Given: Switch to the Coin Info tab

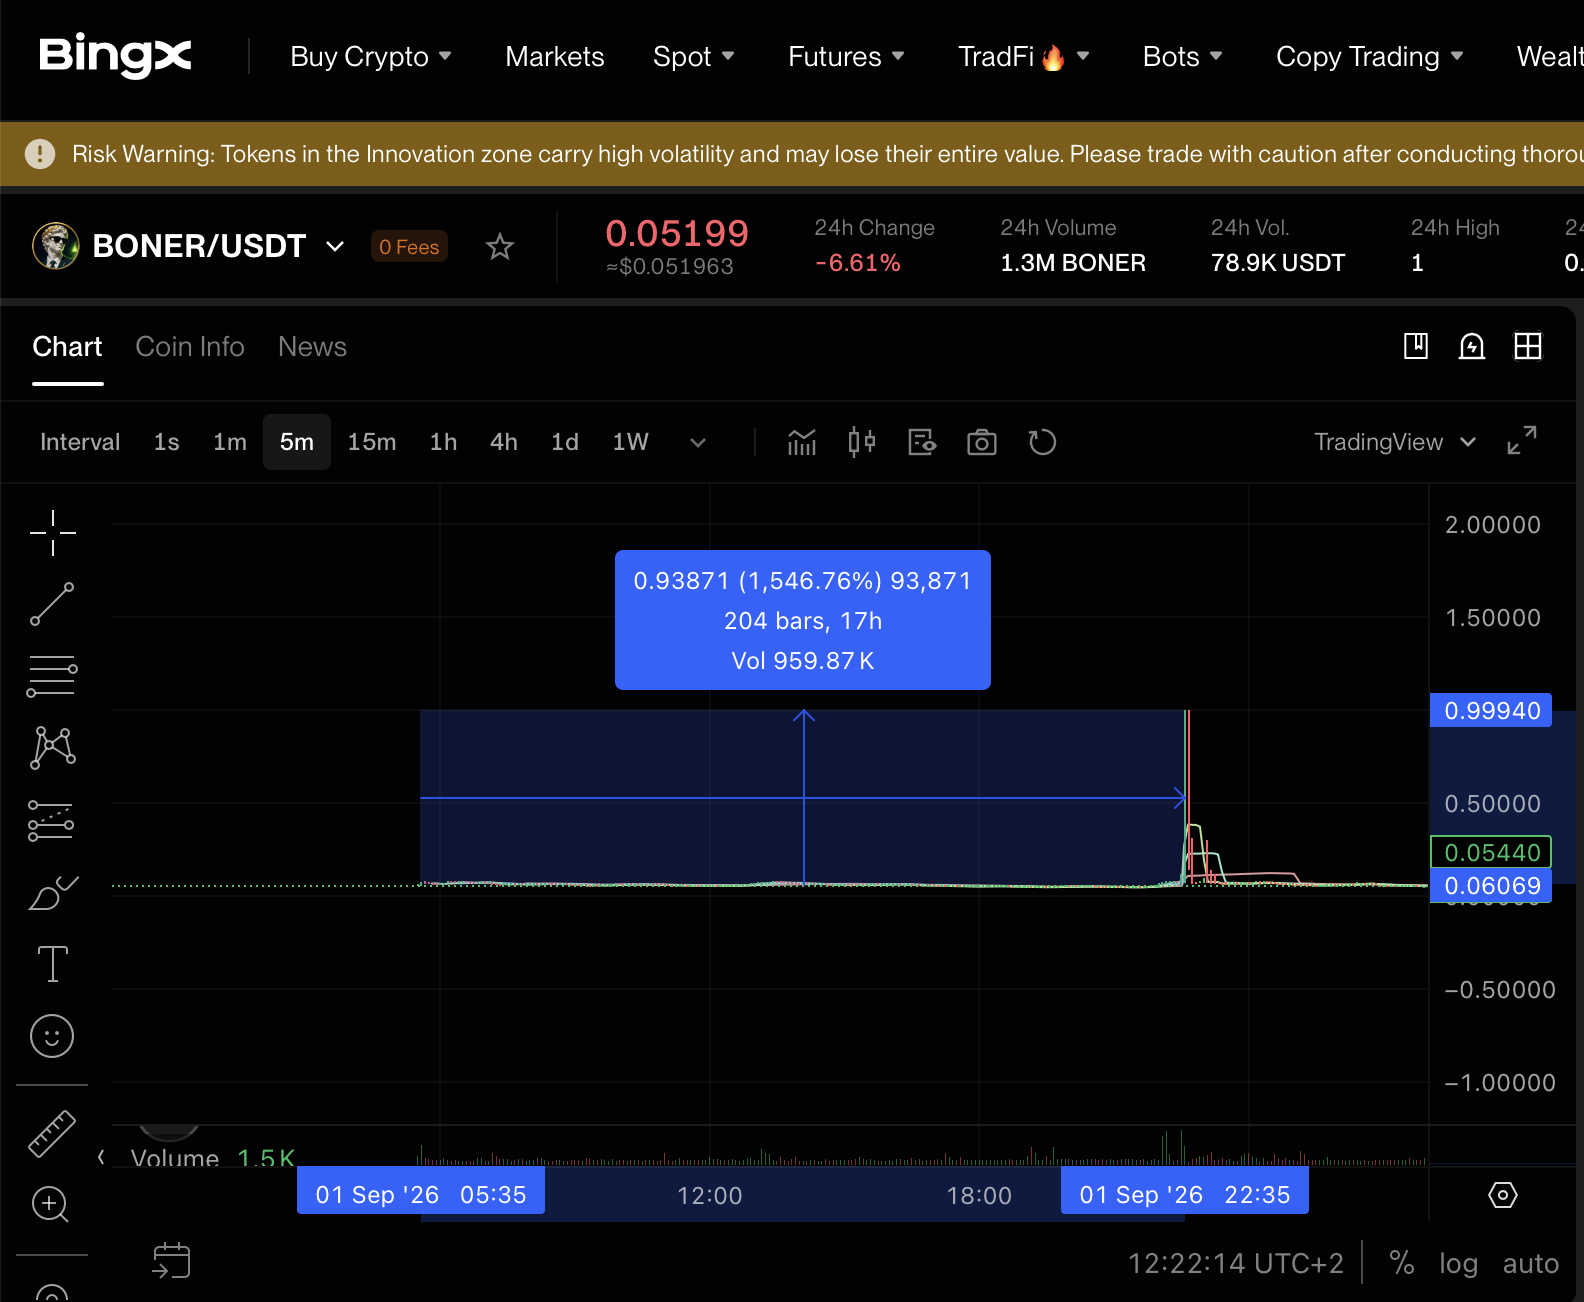Looking at the screenshot, I should (x=190, y=346).
